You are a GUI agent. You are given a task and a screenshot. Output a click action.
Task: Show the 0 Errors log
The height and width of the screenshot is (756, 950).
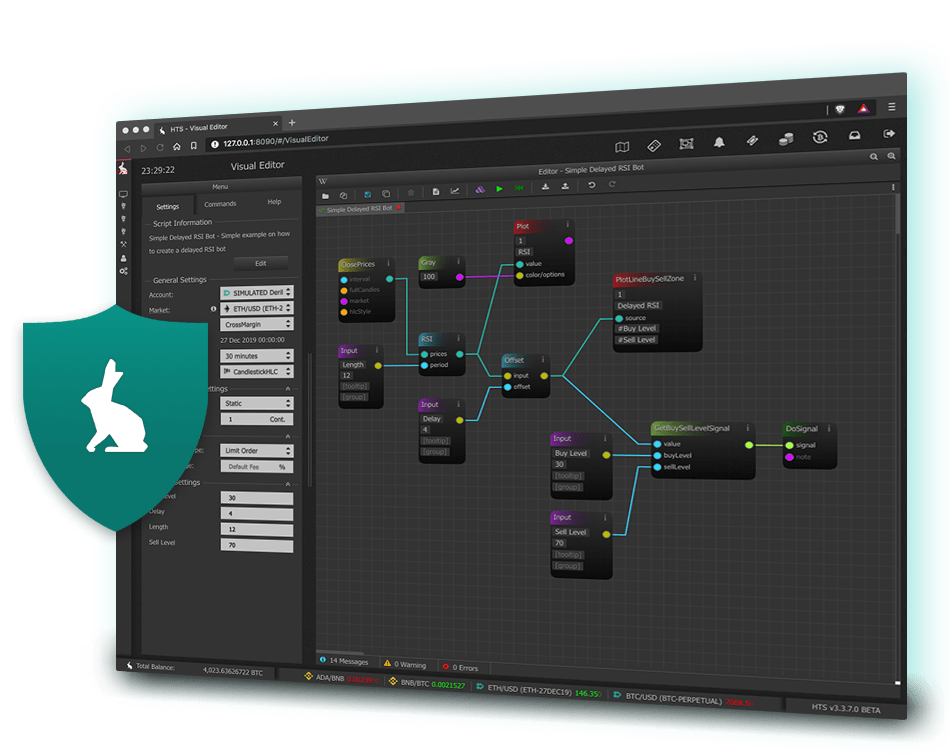(460, 667)
